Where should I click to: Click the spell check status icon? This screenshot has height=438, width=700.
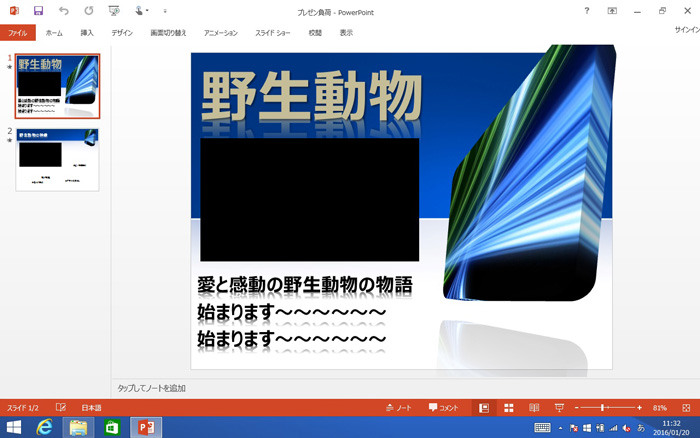61,407
